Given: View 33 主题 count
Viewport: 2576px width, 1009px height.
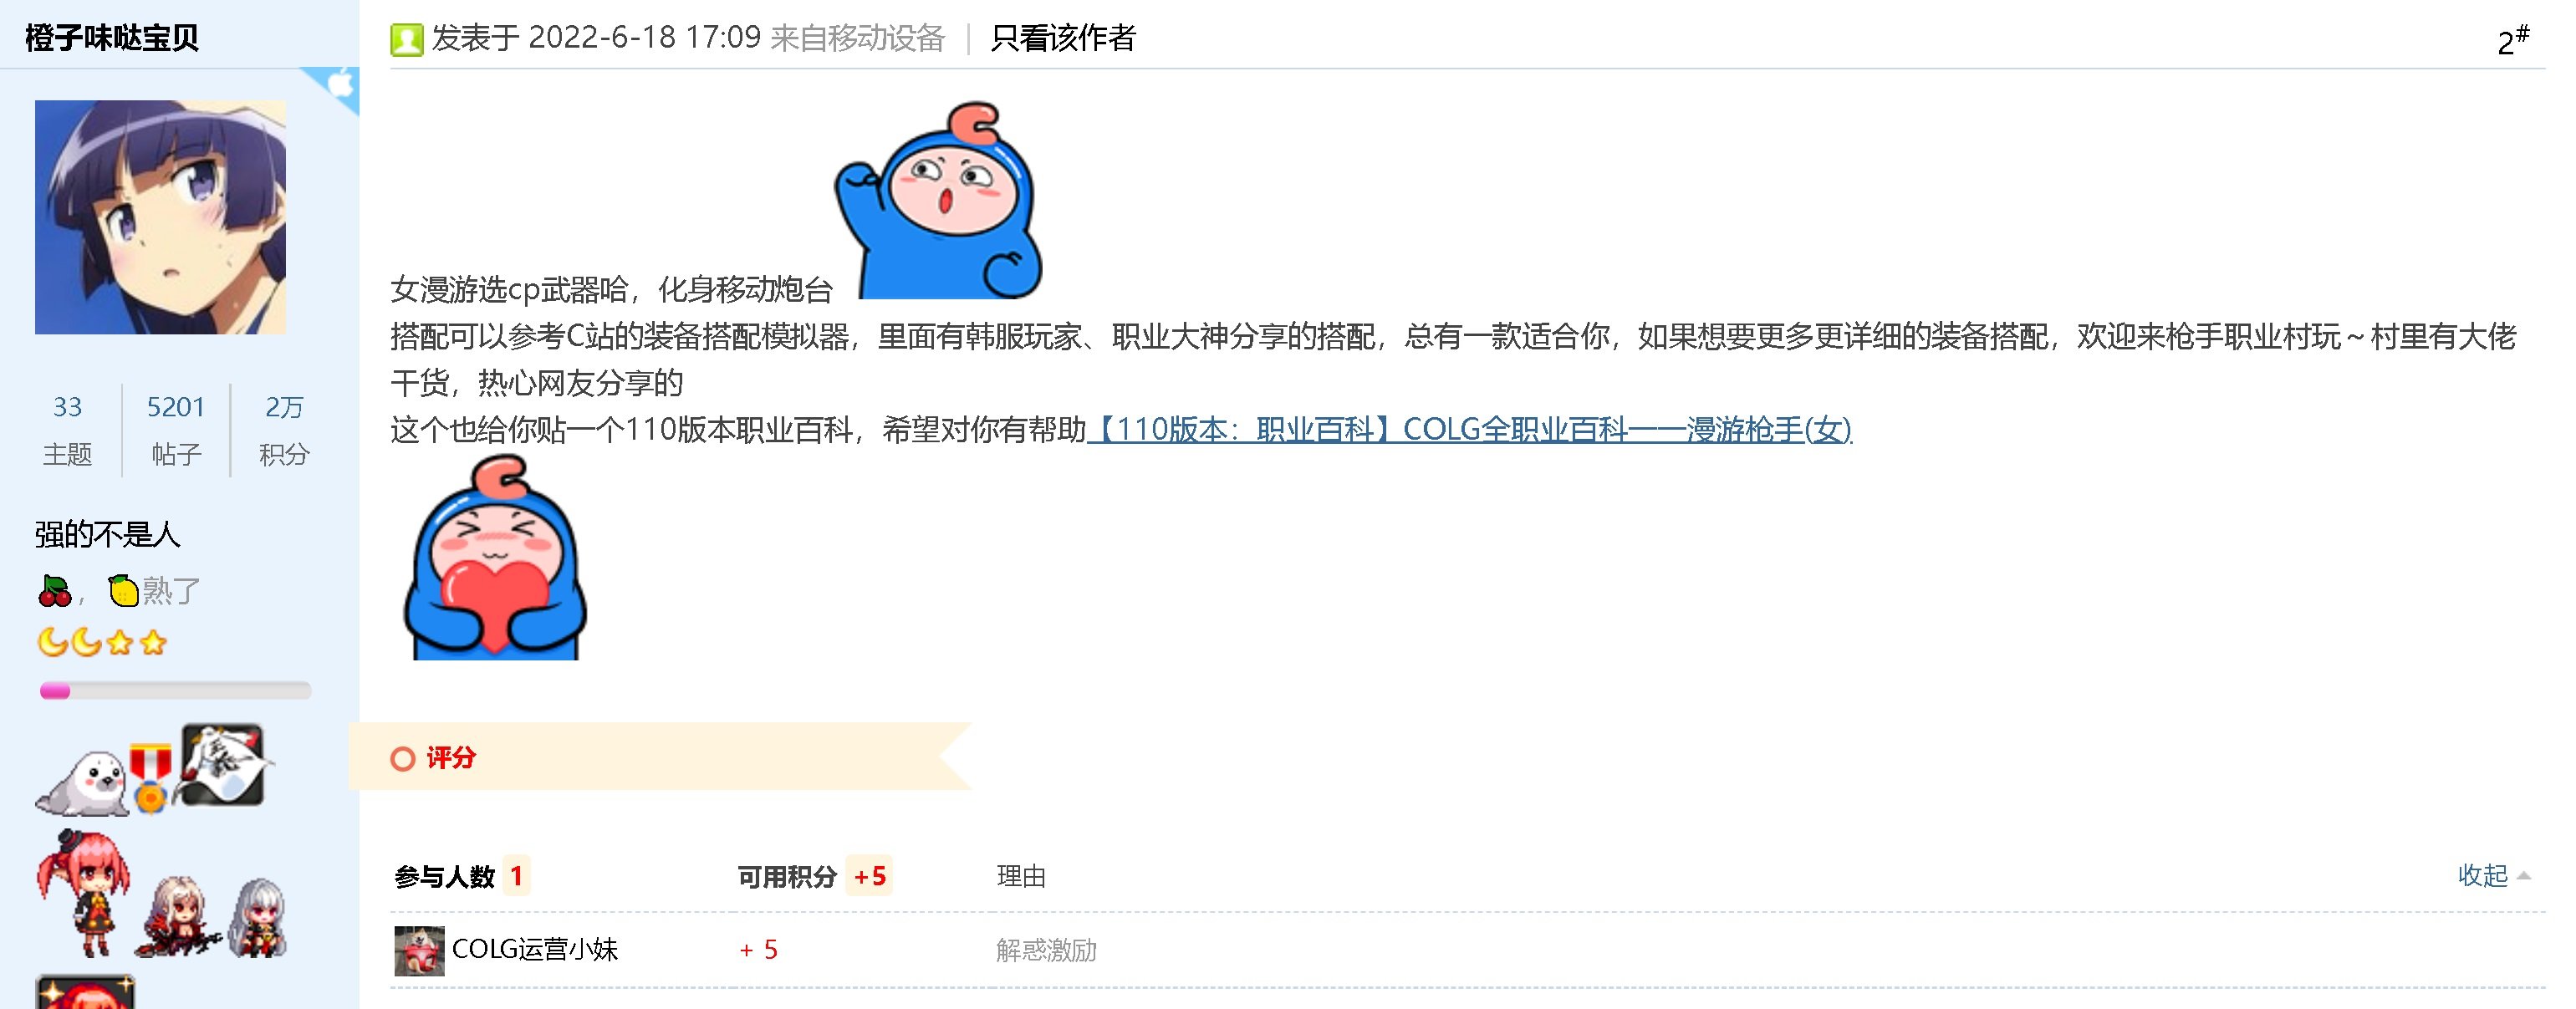Looking at the screenshot, I should [67, 430].
